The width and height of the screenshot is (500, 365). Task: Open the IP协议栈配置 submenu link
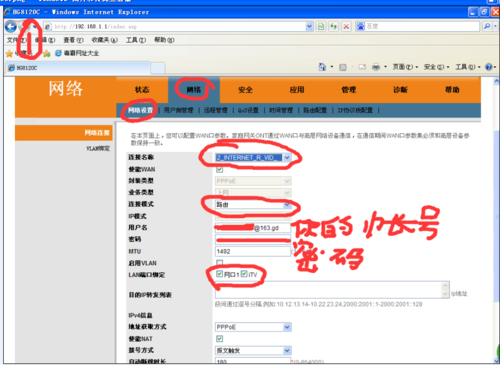[355, 110]
